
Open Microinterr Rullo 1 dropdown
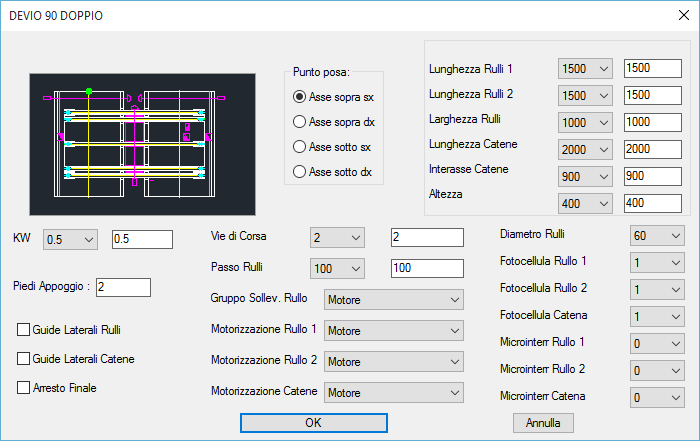click(657, 344)
